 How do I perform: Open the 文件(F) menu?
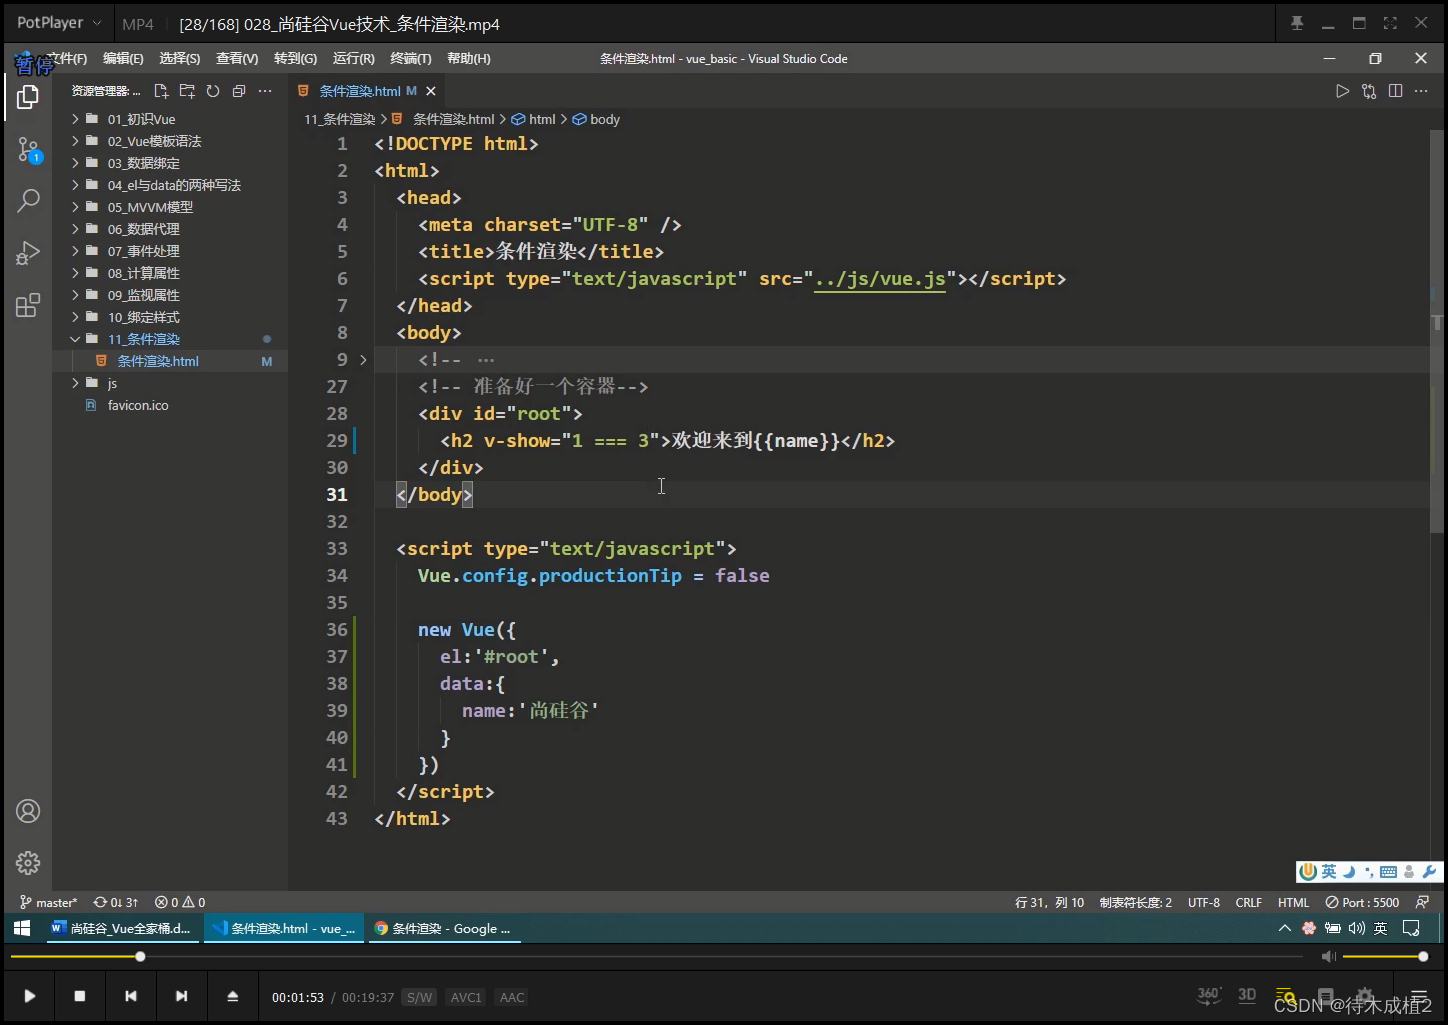[67, 59]
